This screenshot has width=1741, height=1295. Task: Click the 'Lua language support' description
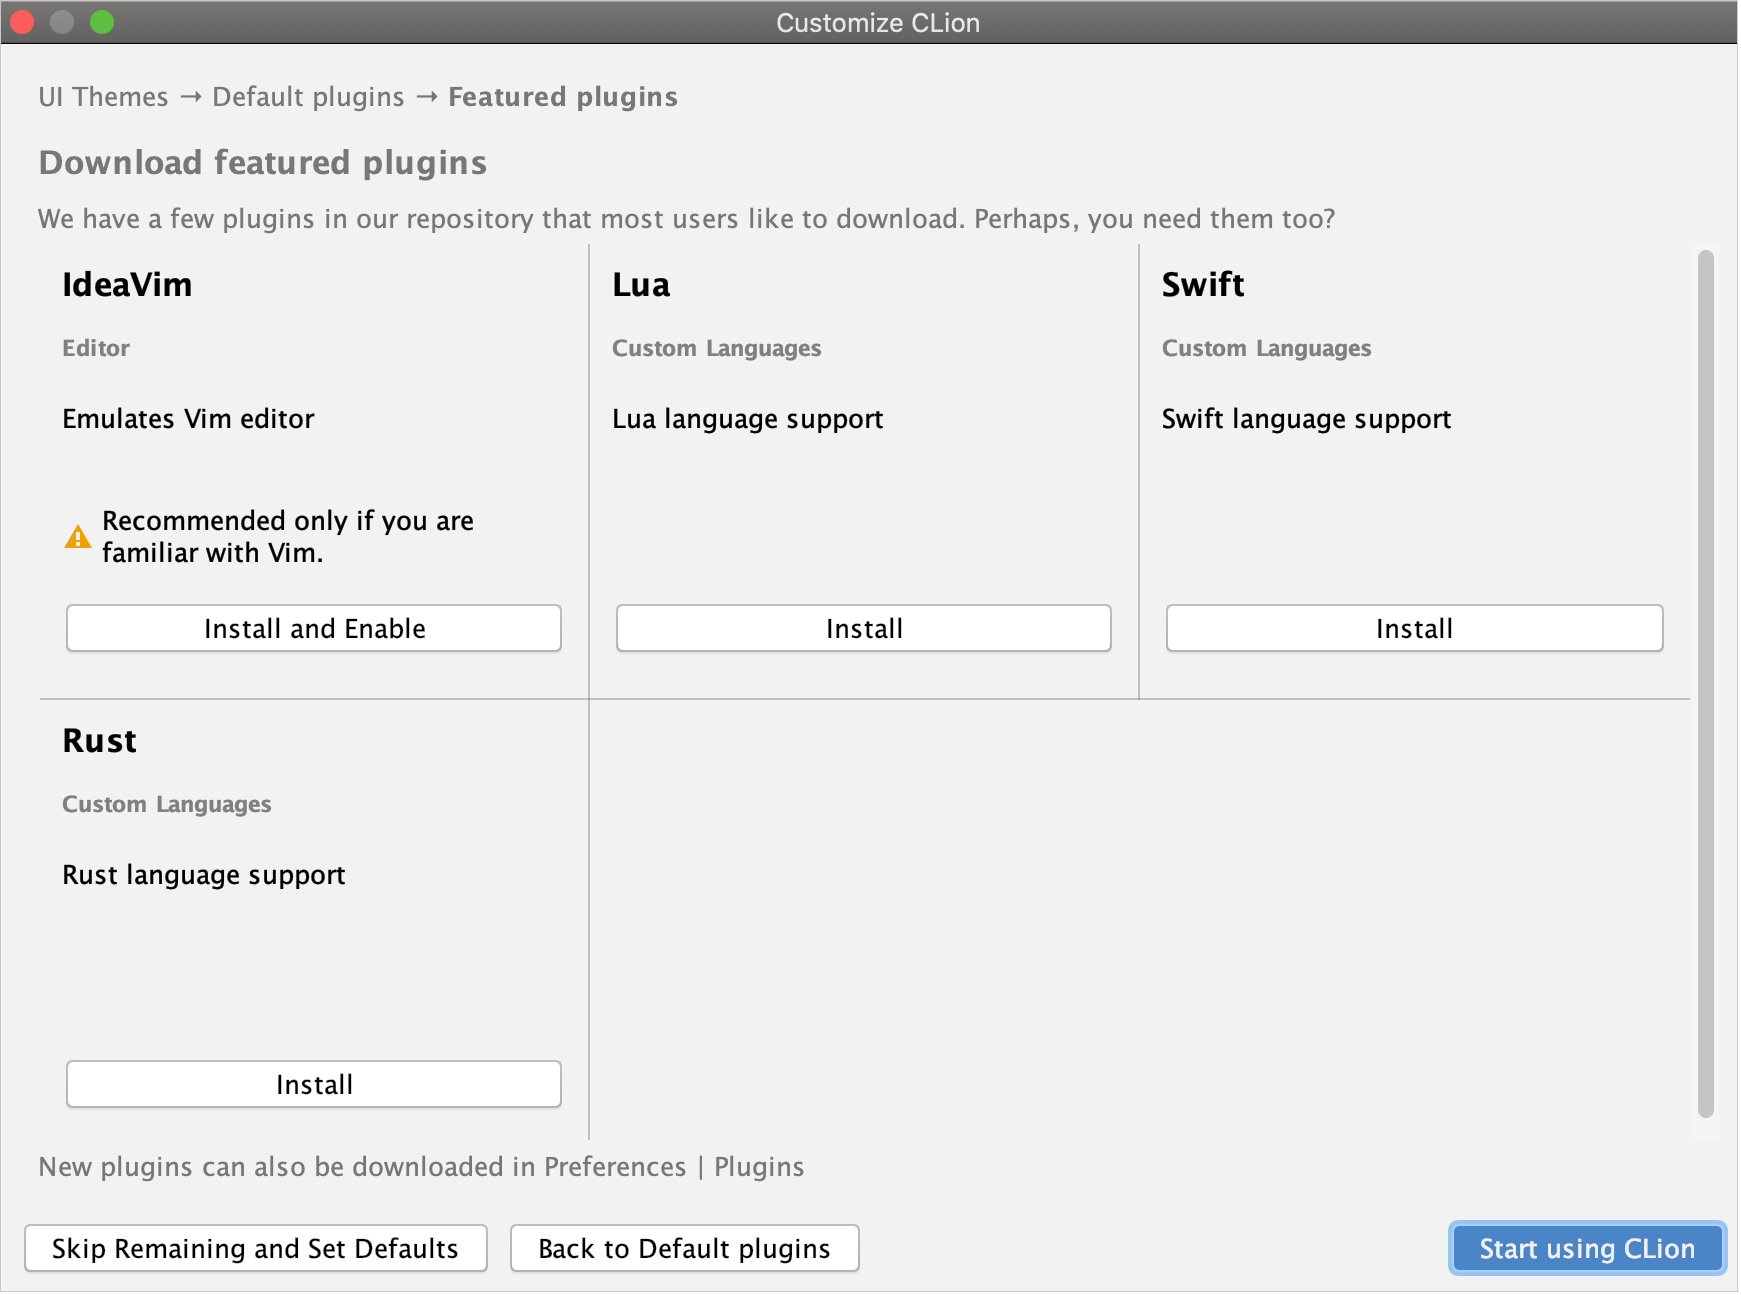coord(748,419)
